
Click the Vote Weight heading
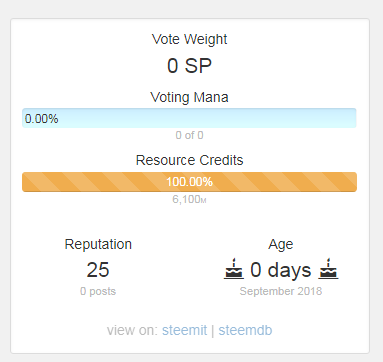pyautogui.click(x=189, y=39)
